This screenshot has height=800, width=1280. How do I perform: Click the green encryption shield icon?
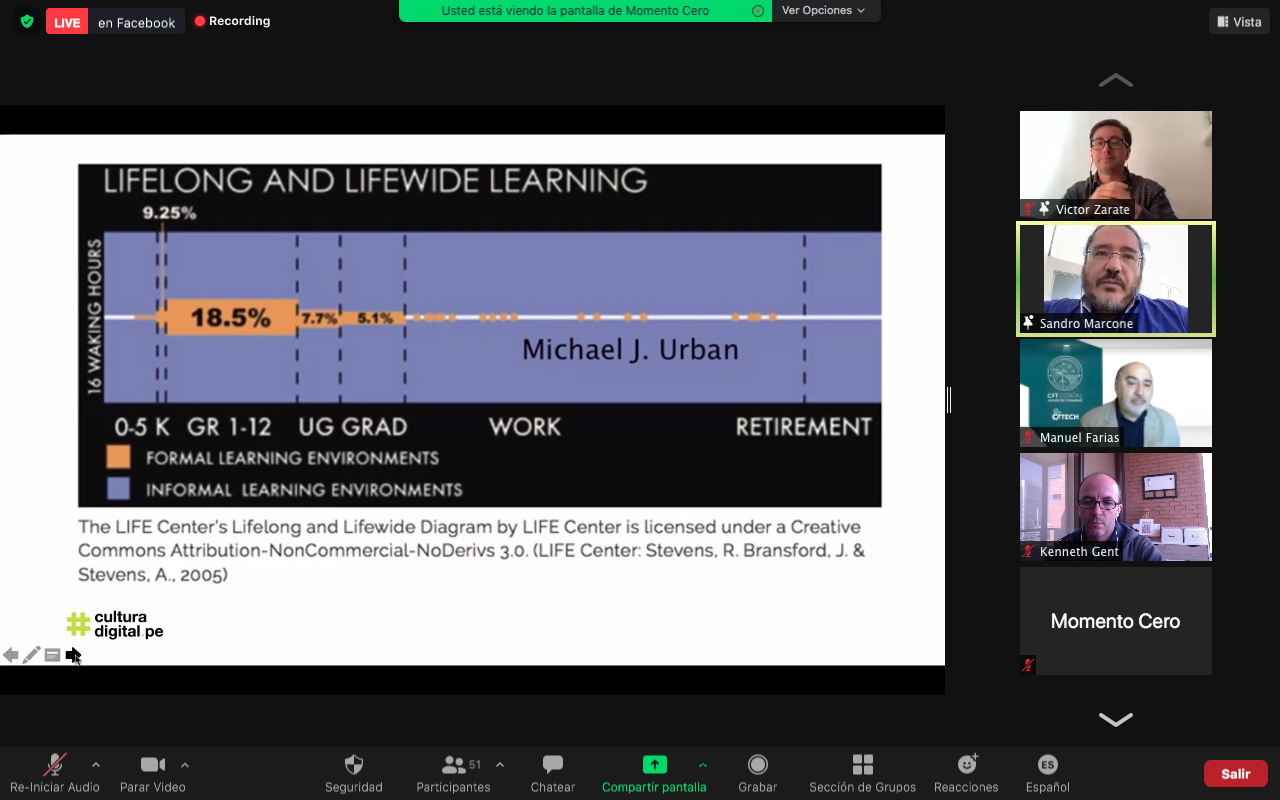click(x=27, y=21)
